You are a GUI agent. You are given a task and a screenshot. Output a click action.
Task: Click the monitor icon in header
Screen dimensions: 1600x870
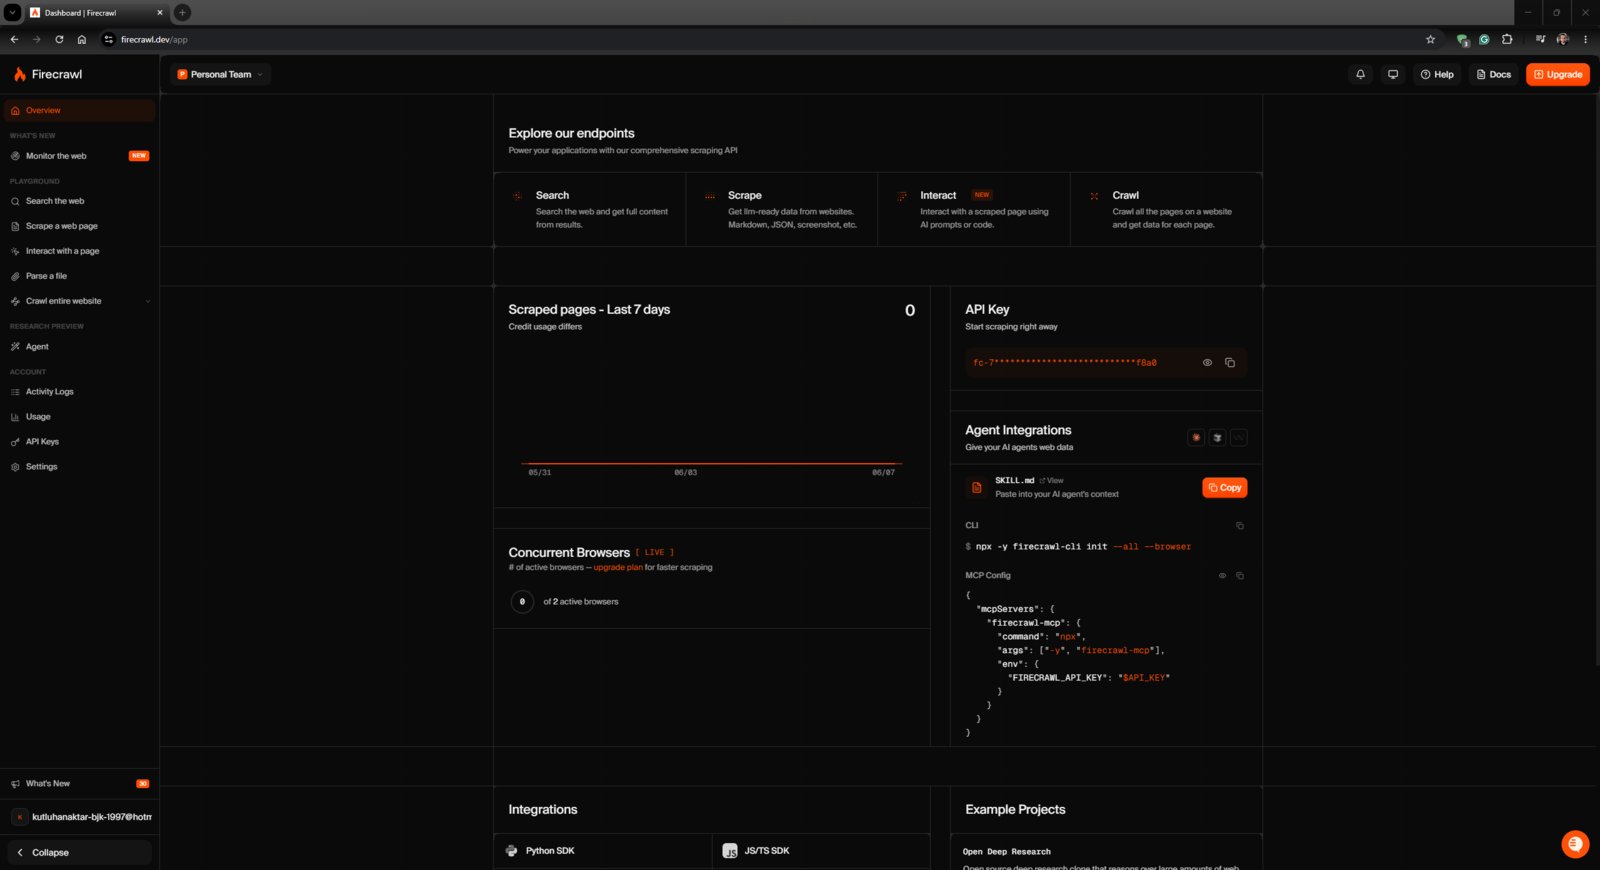point(1392,74)
